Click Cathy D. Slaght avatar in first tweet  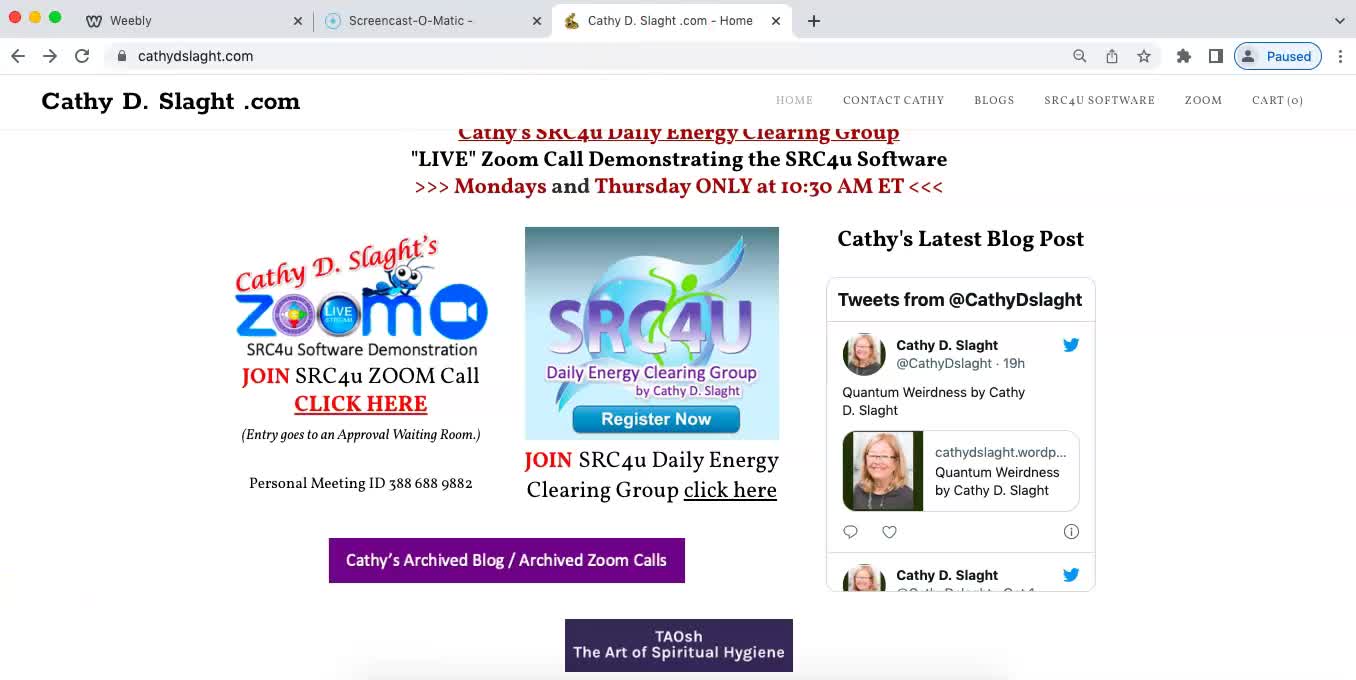pos(864,354)
